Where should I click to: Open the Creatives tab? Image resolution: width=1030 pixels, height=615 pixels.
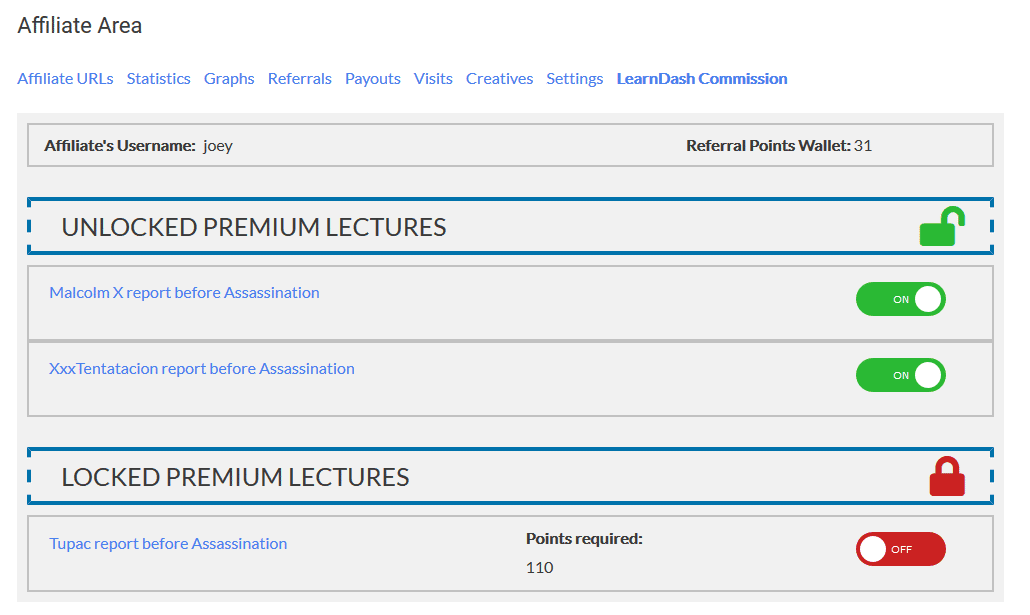(x=499, y=79)
